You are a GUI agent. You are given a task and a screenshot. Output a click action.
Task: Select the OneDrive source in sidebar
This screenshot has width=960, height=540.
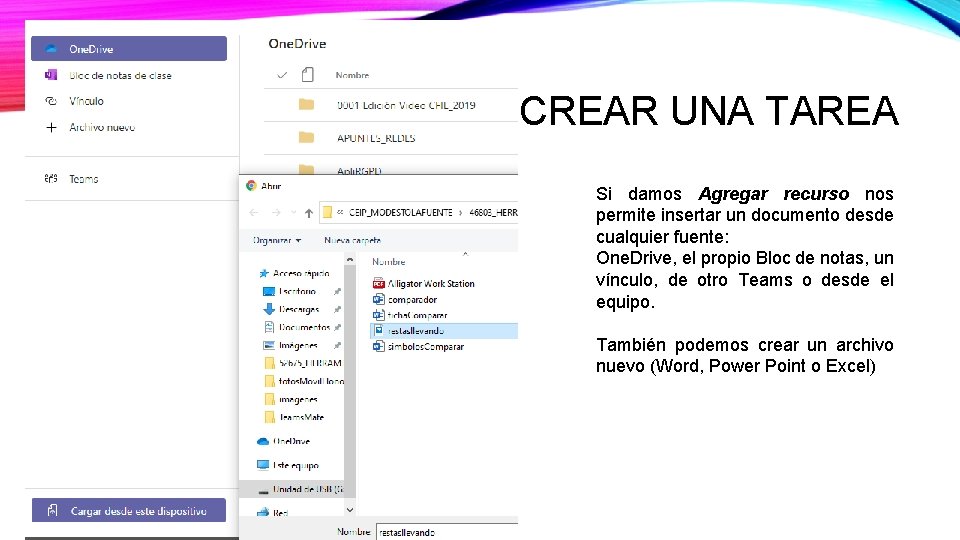(x=129, y=49)
